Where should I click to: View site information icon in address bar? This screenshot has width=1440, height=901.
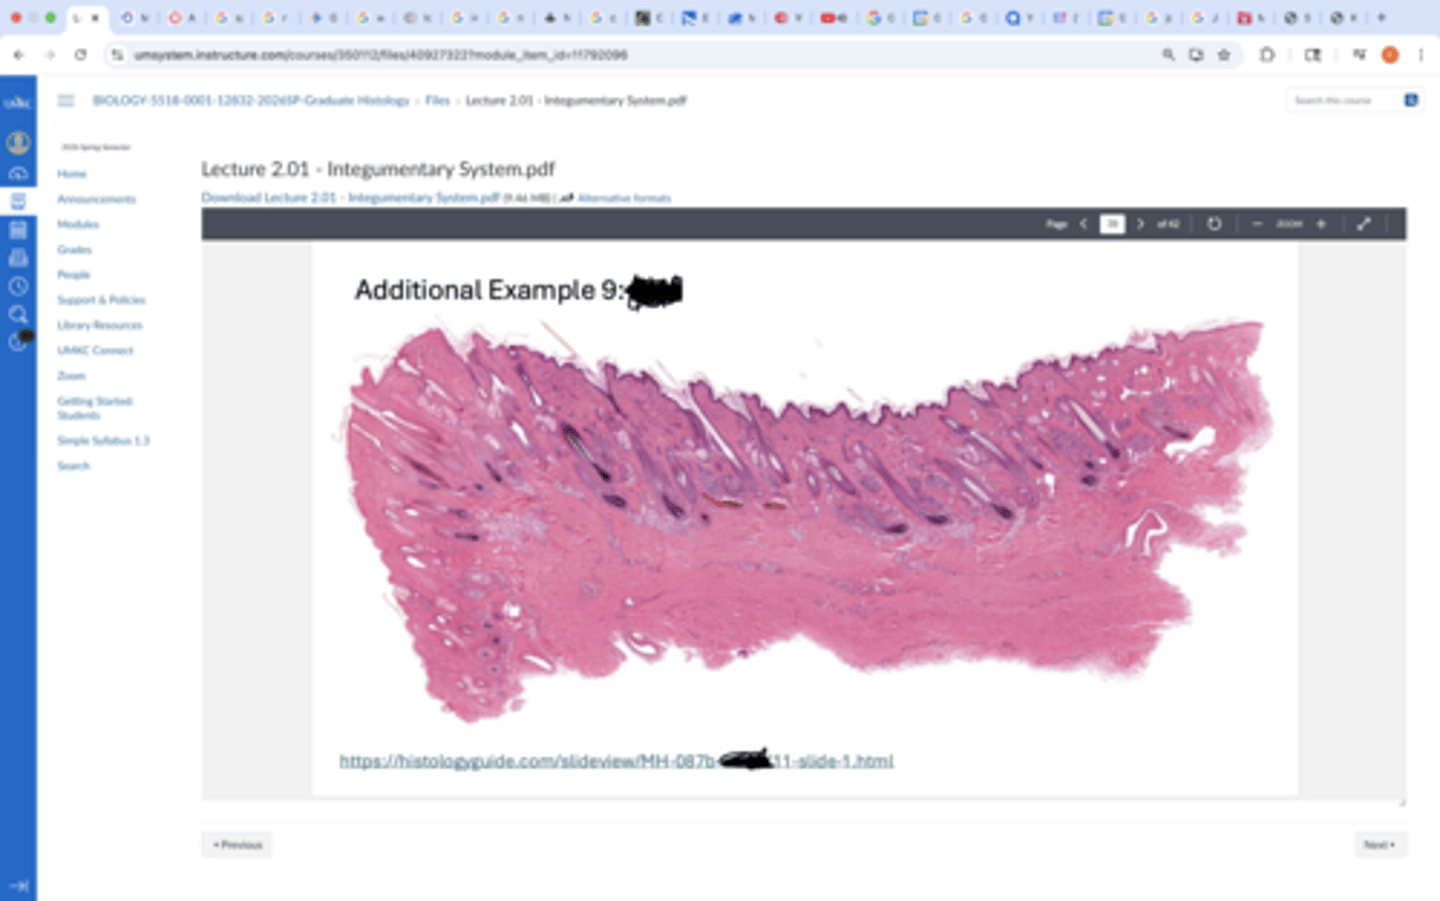coord(117,55)
